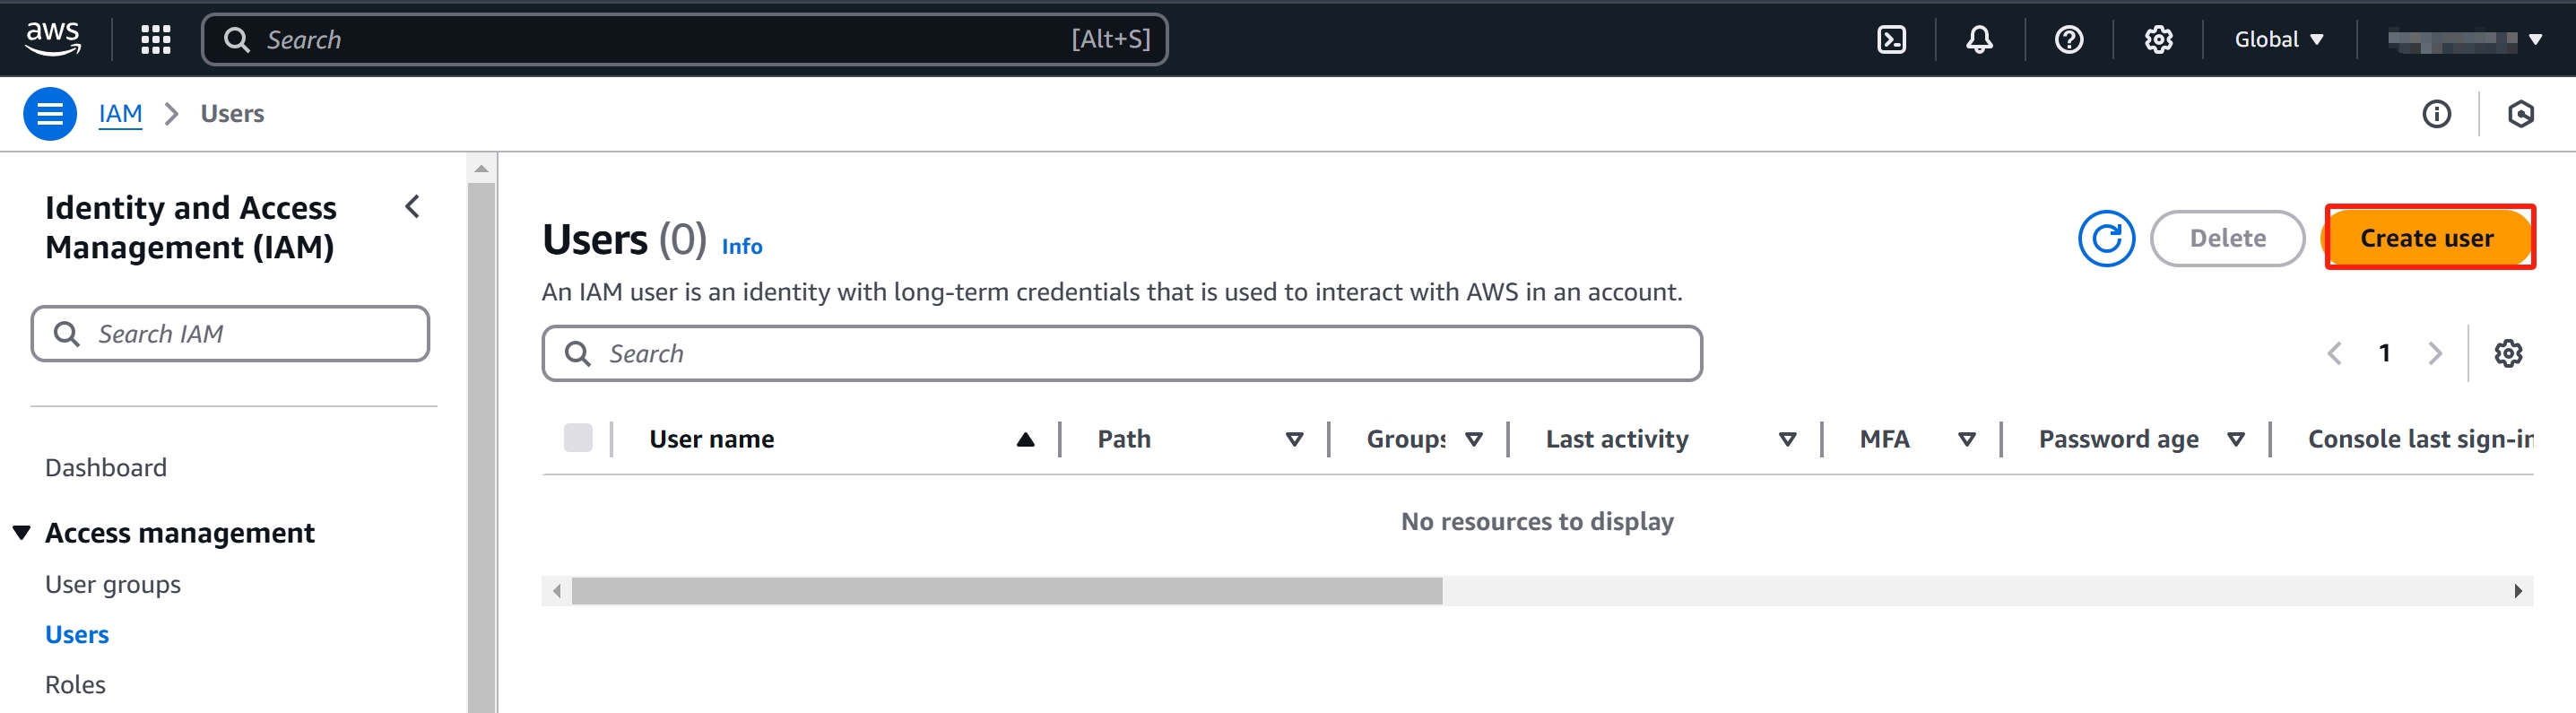Click the Console last sign-in column header
Screen dimensions: 2576x713
2420,439
